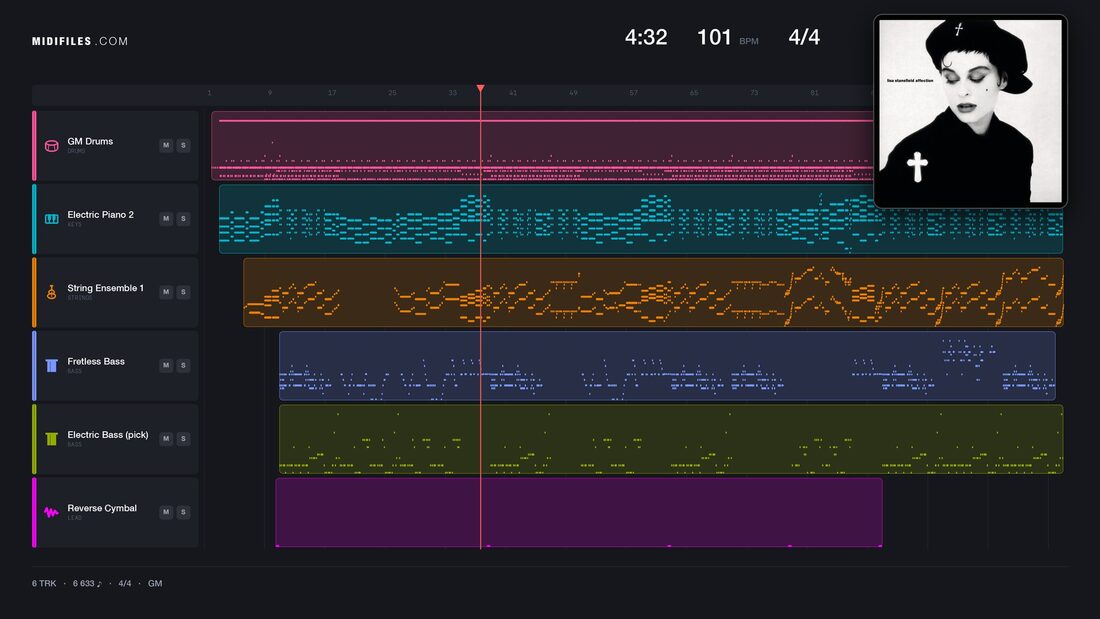Screen dimensions: 1100x619
Task: Click the 4:32 song duration display
Action: [x=646, y=37]
